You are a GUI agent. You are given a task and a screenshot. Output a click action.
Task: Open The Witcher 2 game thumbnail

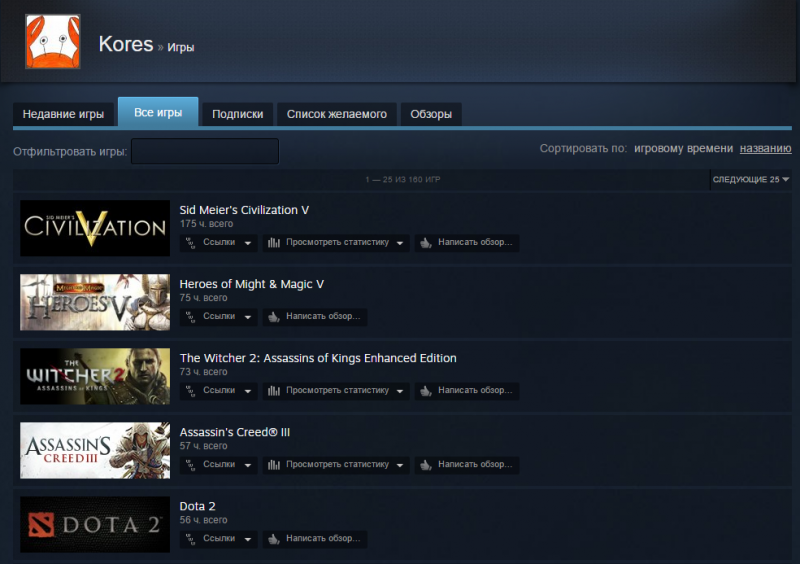click(95, 376)
